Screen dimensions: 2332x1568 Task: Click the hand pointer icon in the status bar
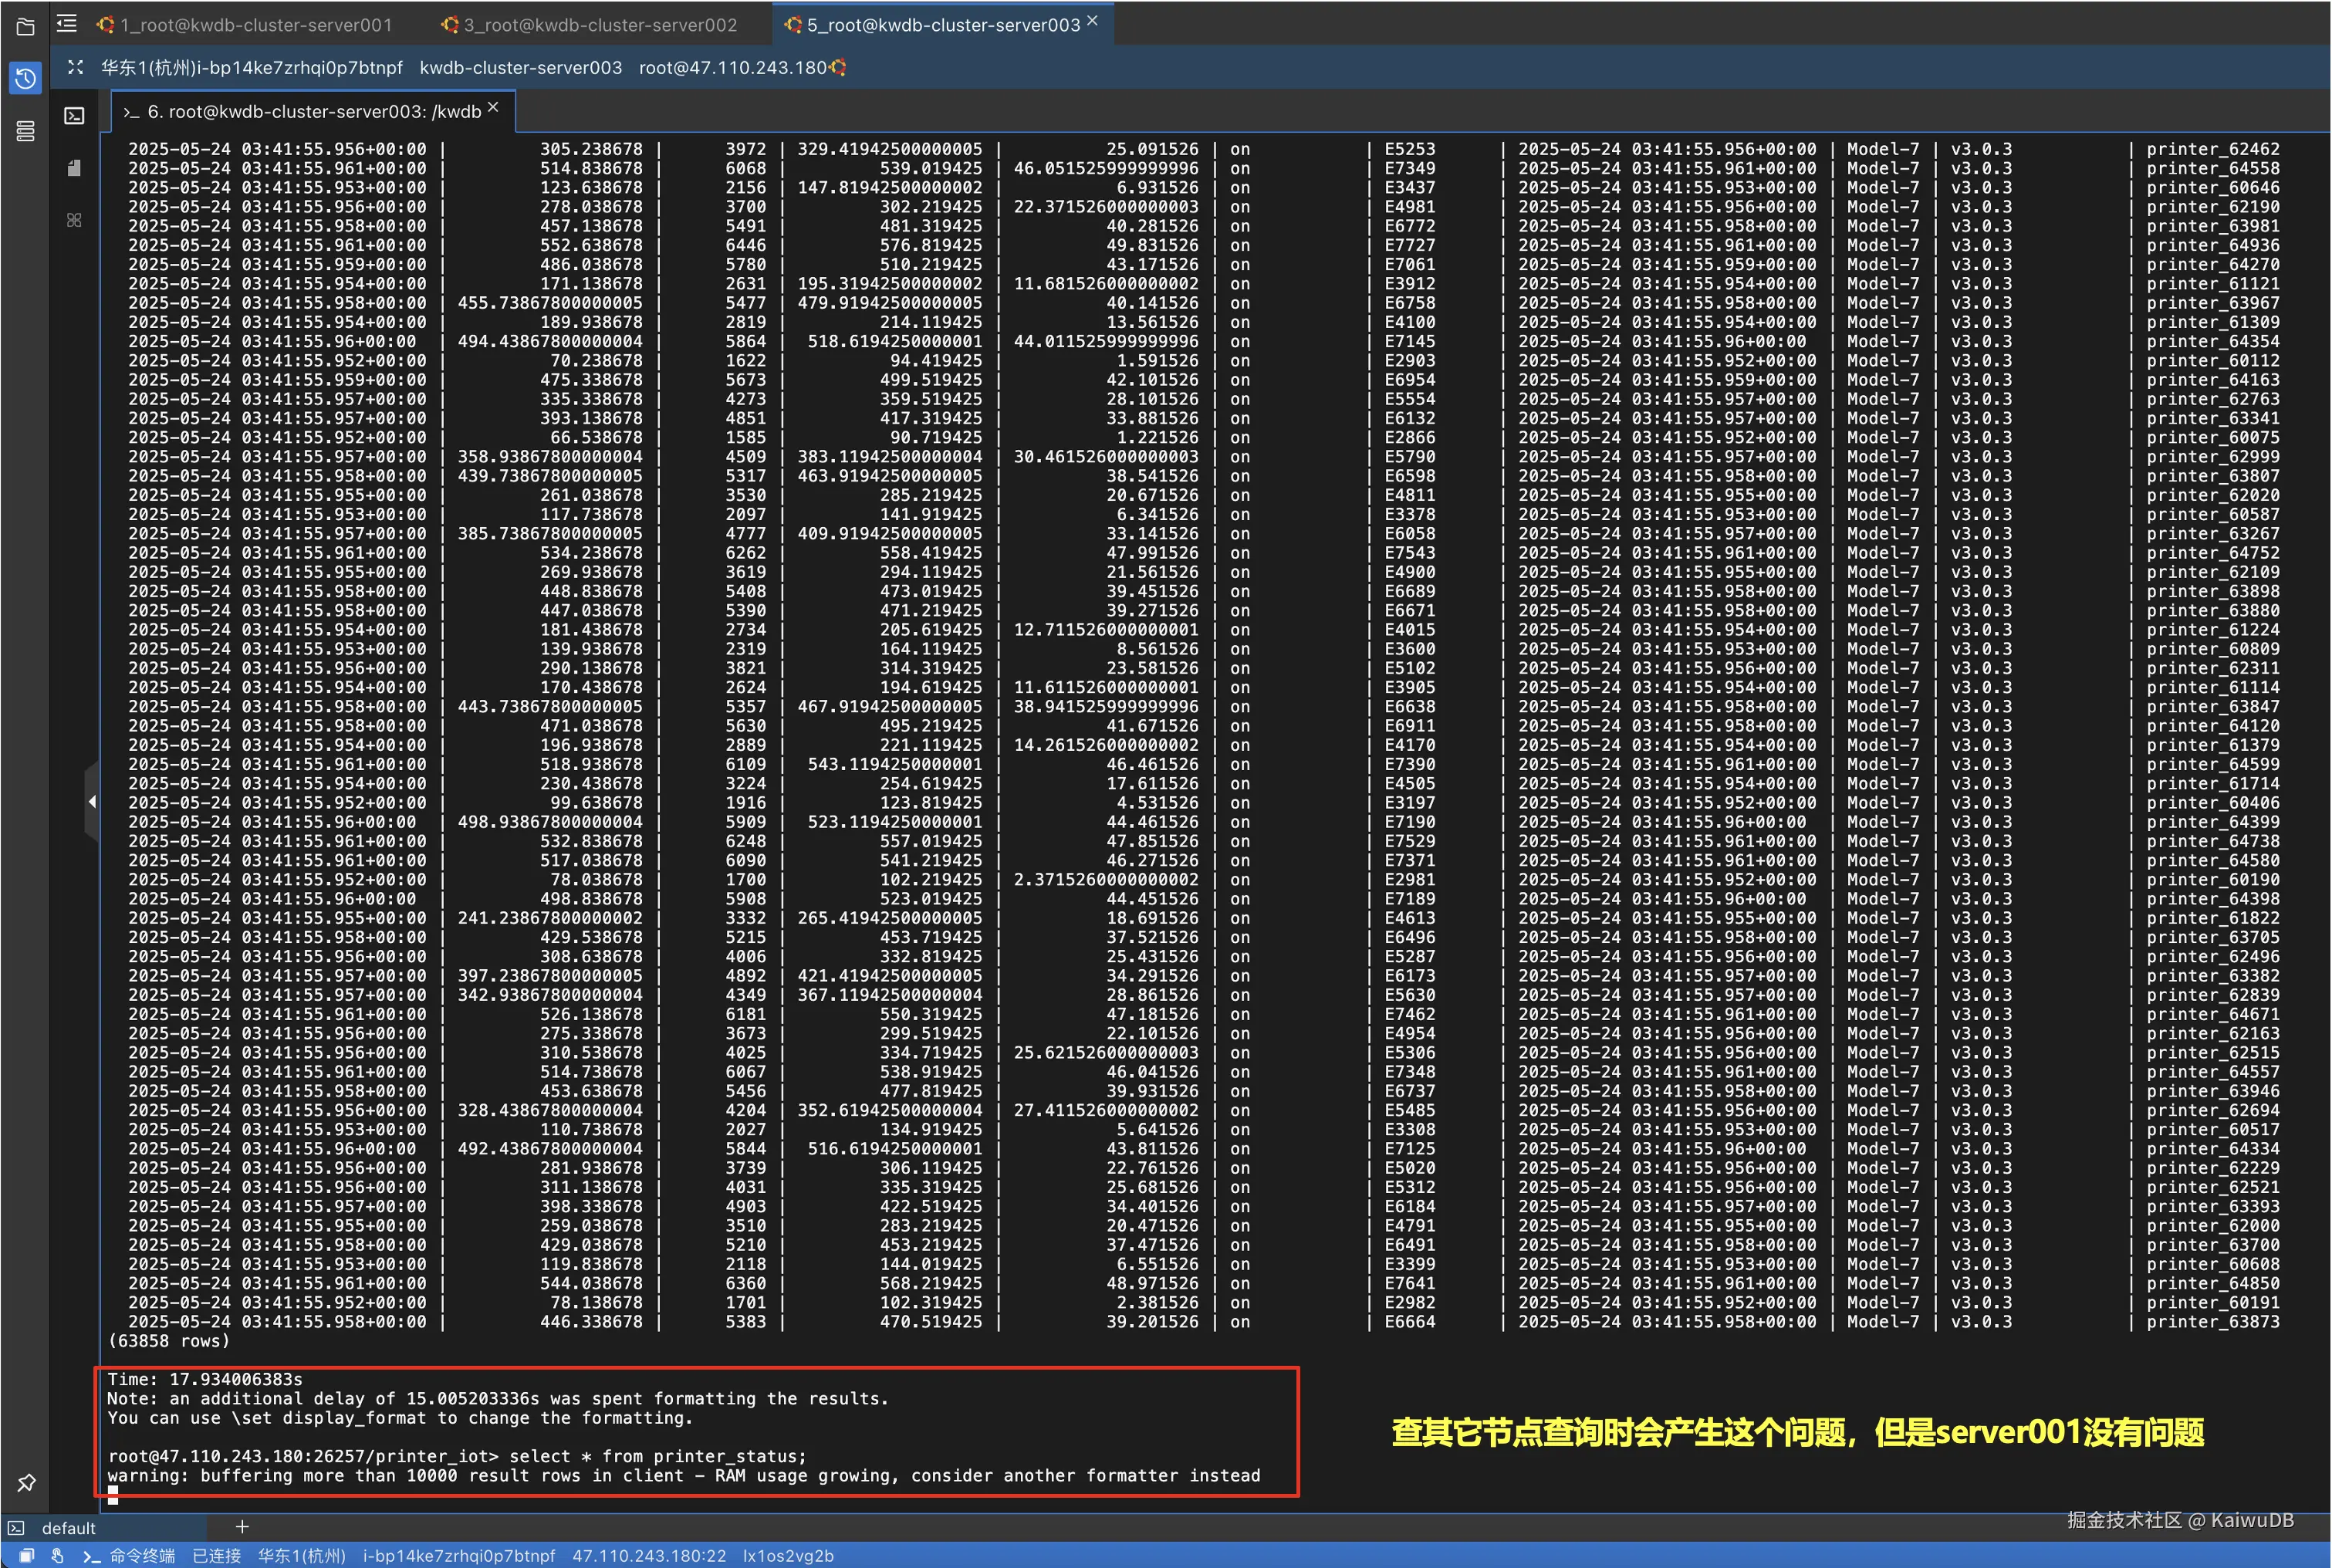click(x=58, y=1555)
